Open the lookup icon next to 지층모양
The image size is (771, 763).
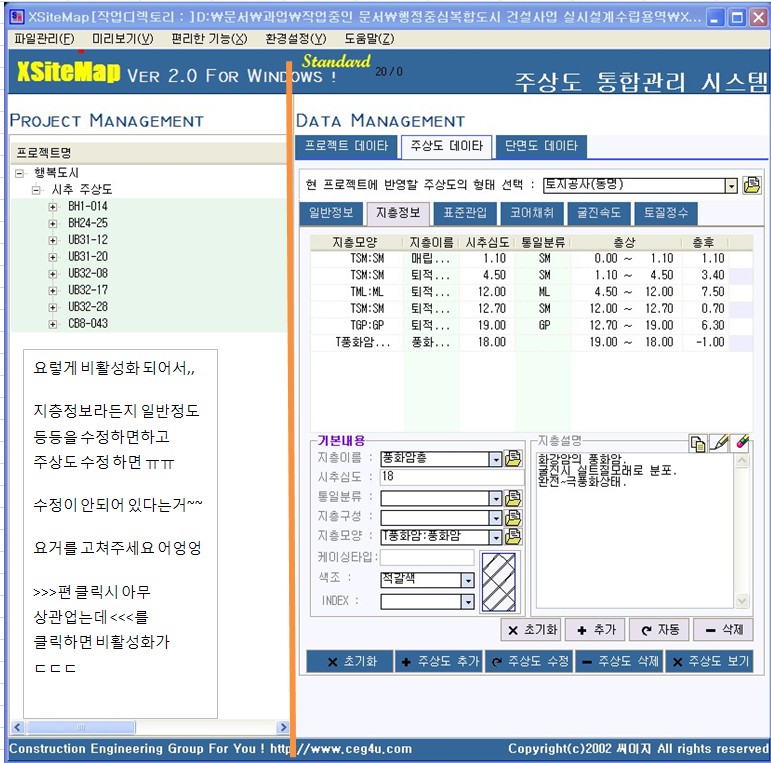point(513,536)
